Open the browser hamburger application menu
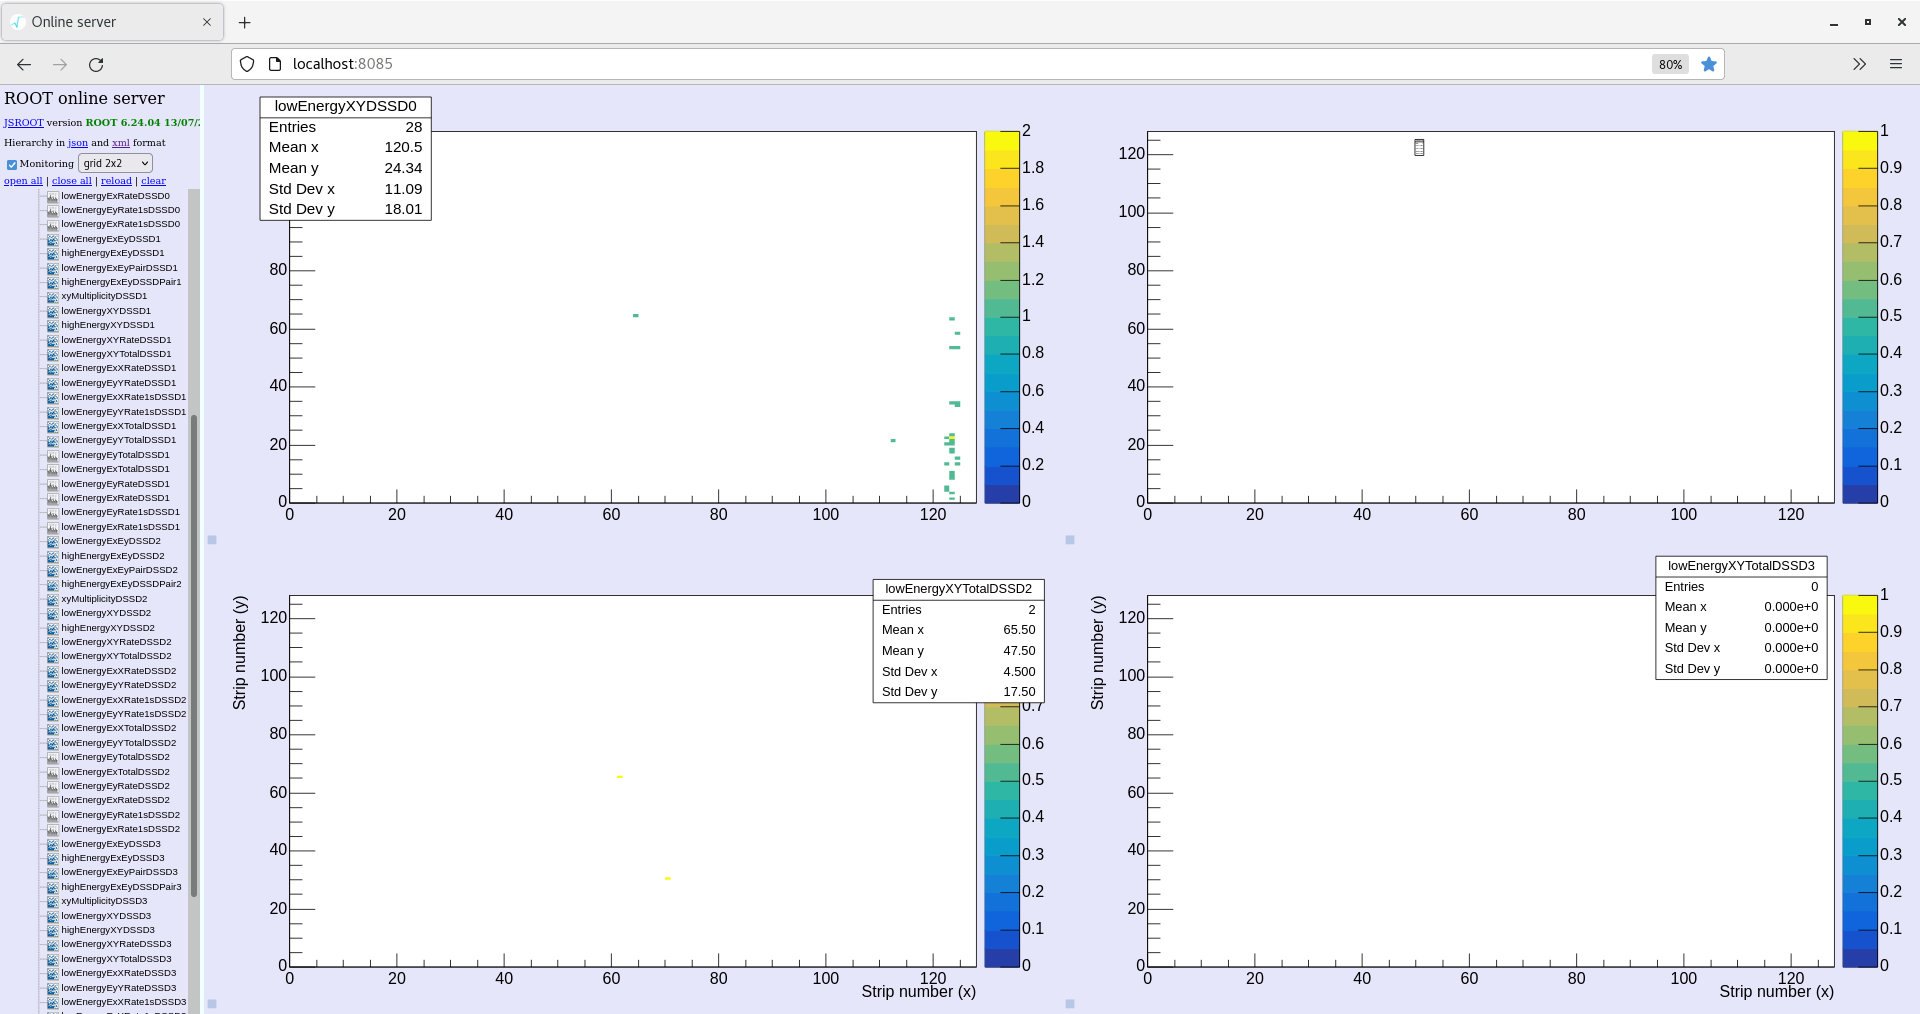 click(1895, 64)
